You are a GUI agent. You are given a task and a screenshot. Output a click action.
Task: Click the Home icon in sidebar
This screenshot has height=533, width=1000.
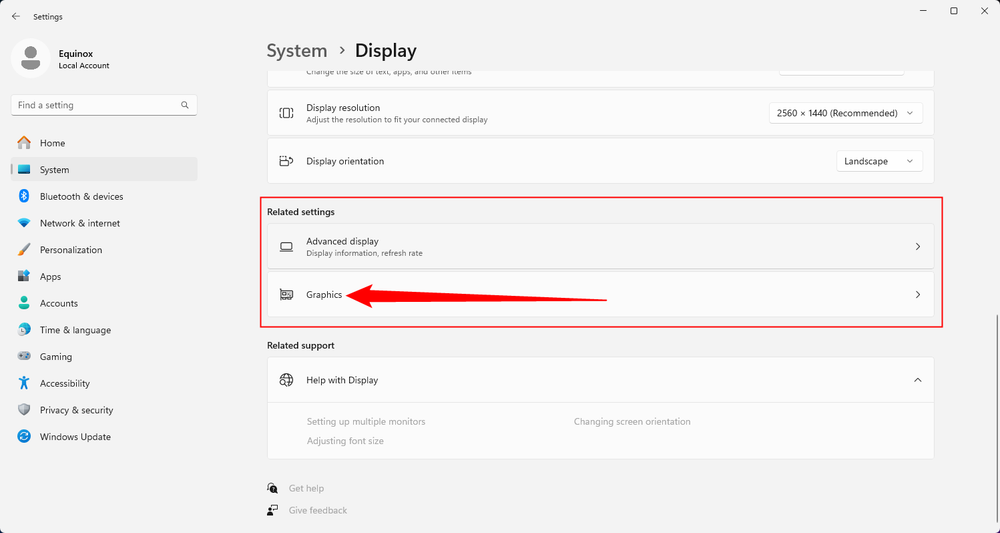click(x=24, y=143)
